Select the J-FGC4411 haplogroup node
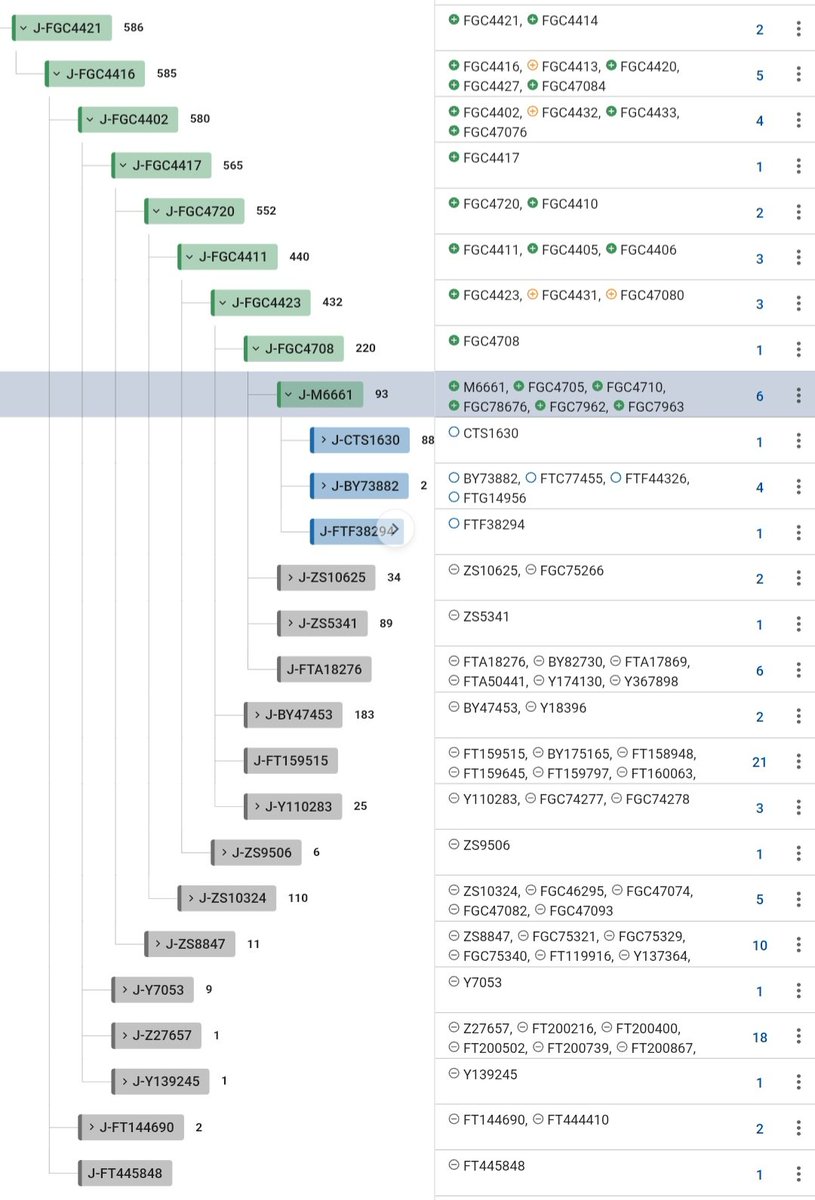Screen dimensions: 815x1200 coord(228,257)
